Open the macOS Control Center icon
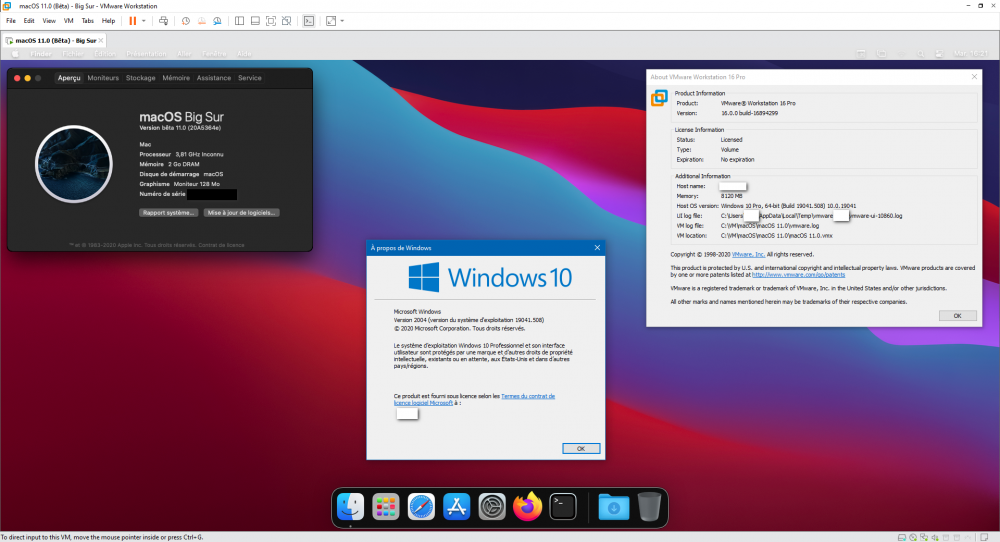The height and width of the screenshot is (542, 1000). click(x=939, y=54)
